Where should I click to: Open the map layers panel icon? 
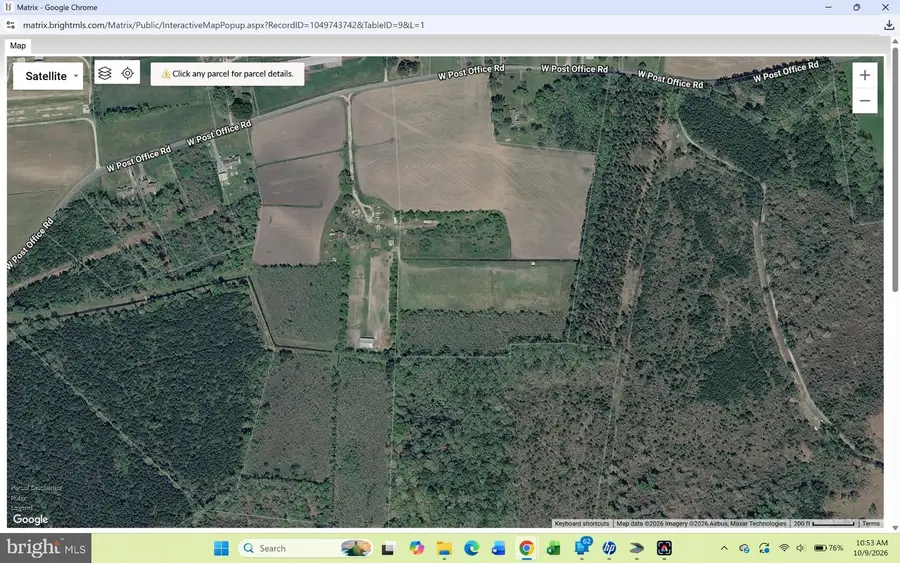point(104,73)
